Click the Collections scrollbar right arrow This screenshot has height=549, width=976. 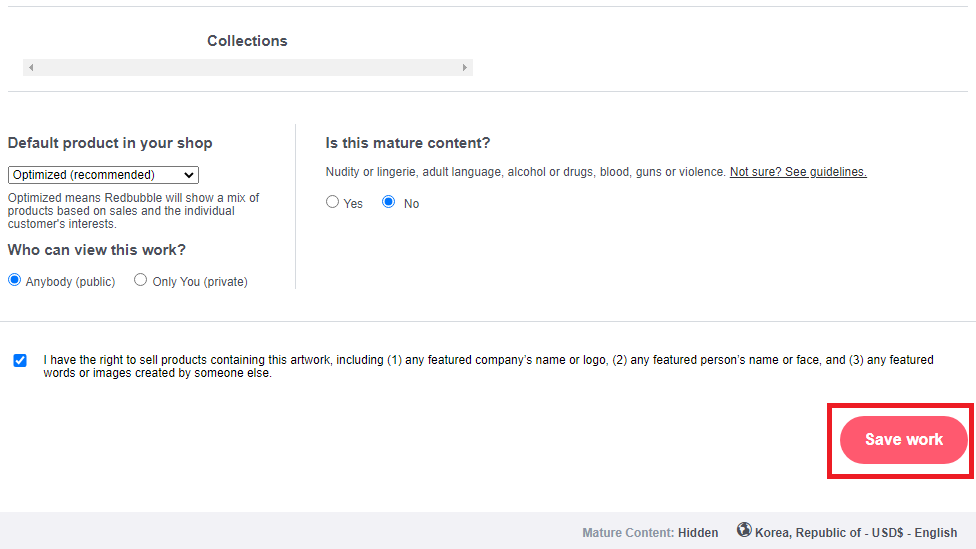coord(464,67)
